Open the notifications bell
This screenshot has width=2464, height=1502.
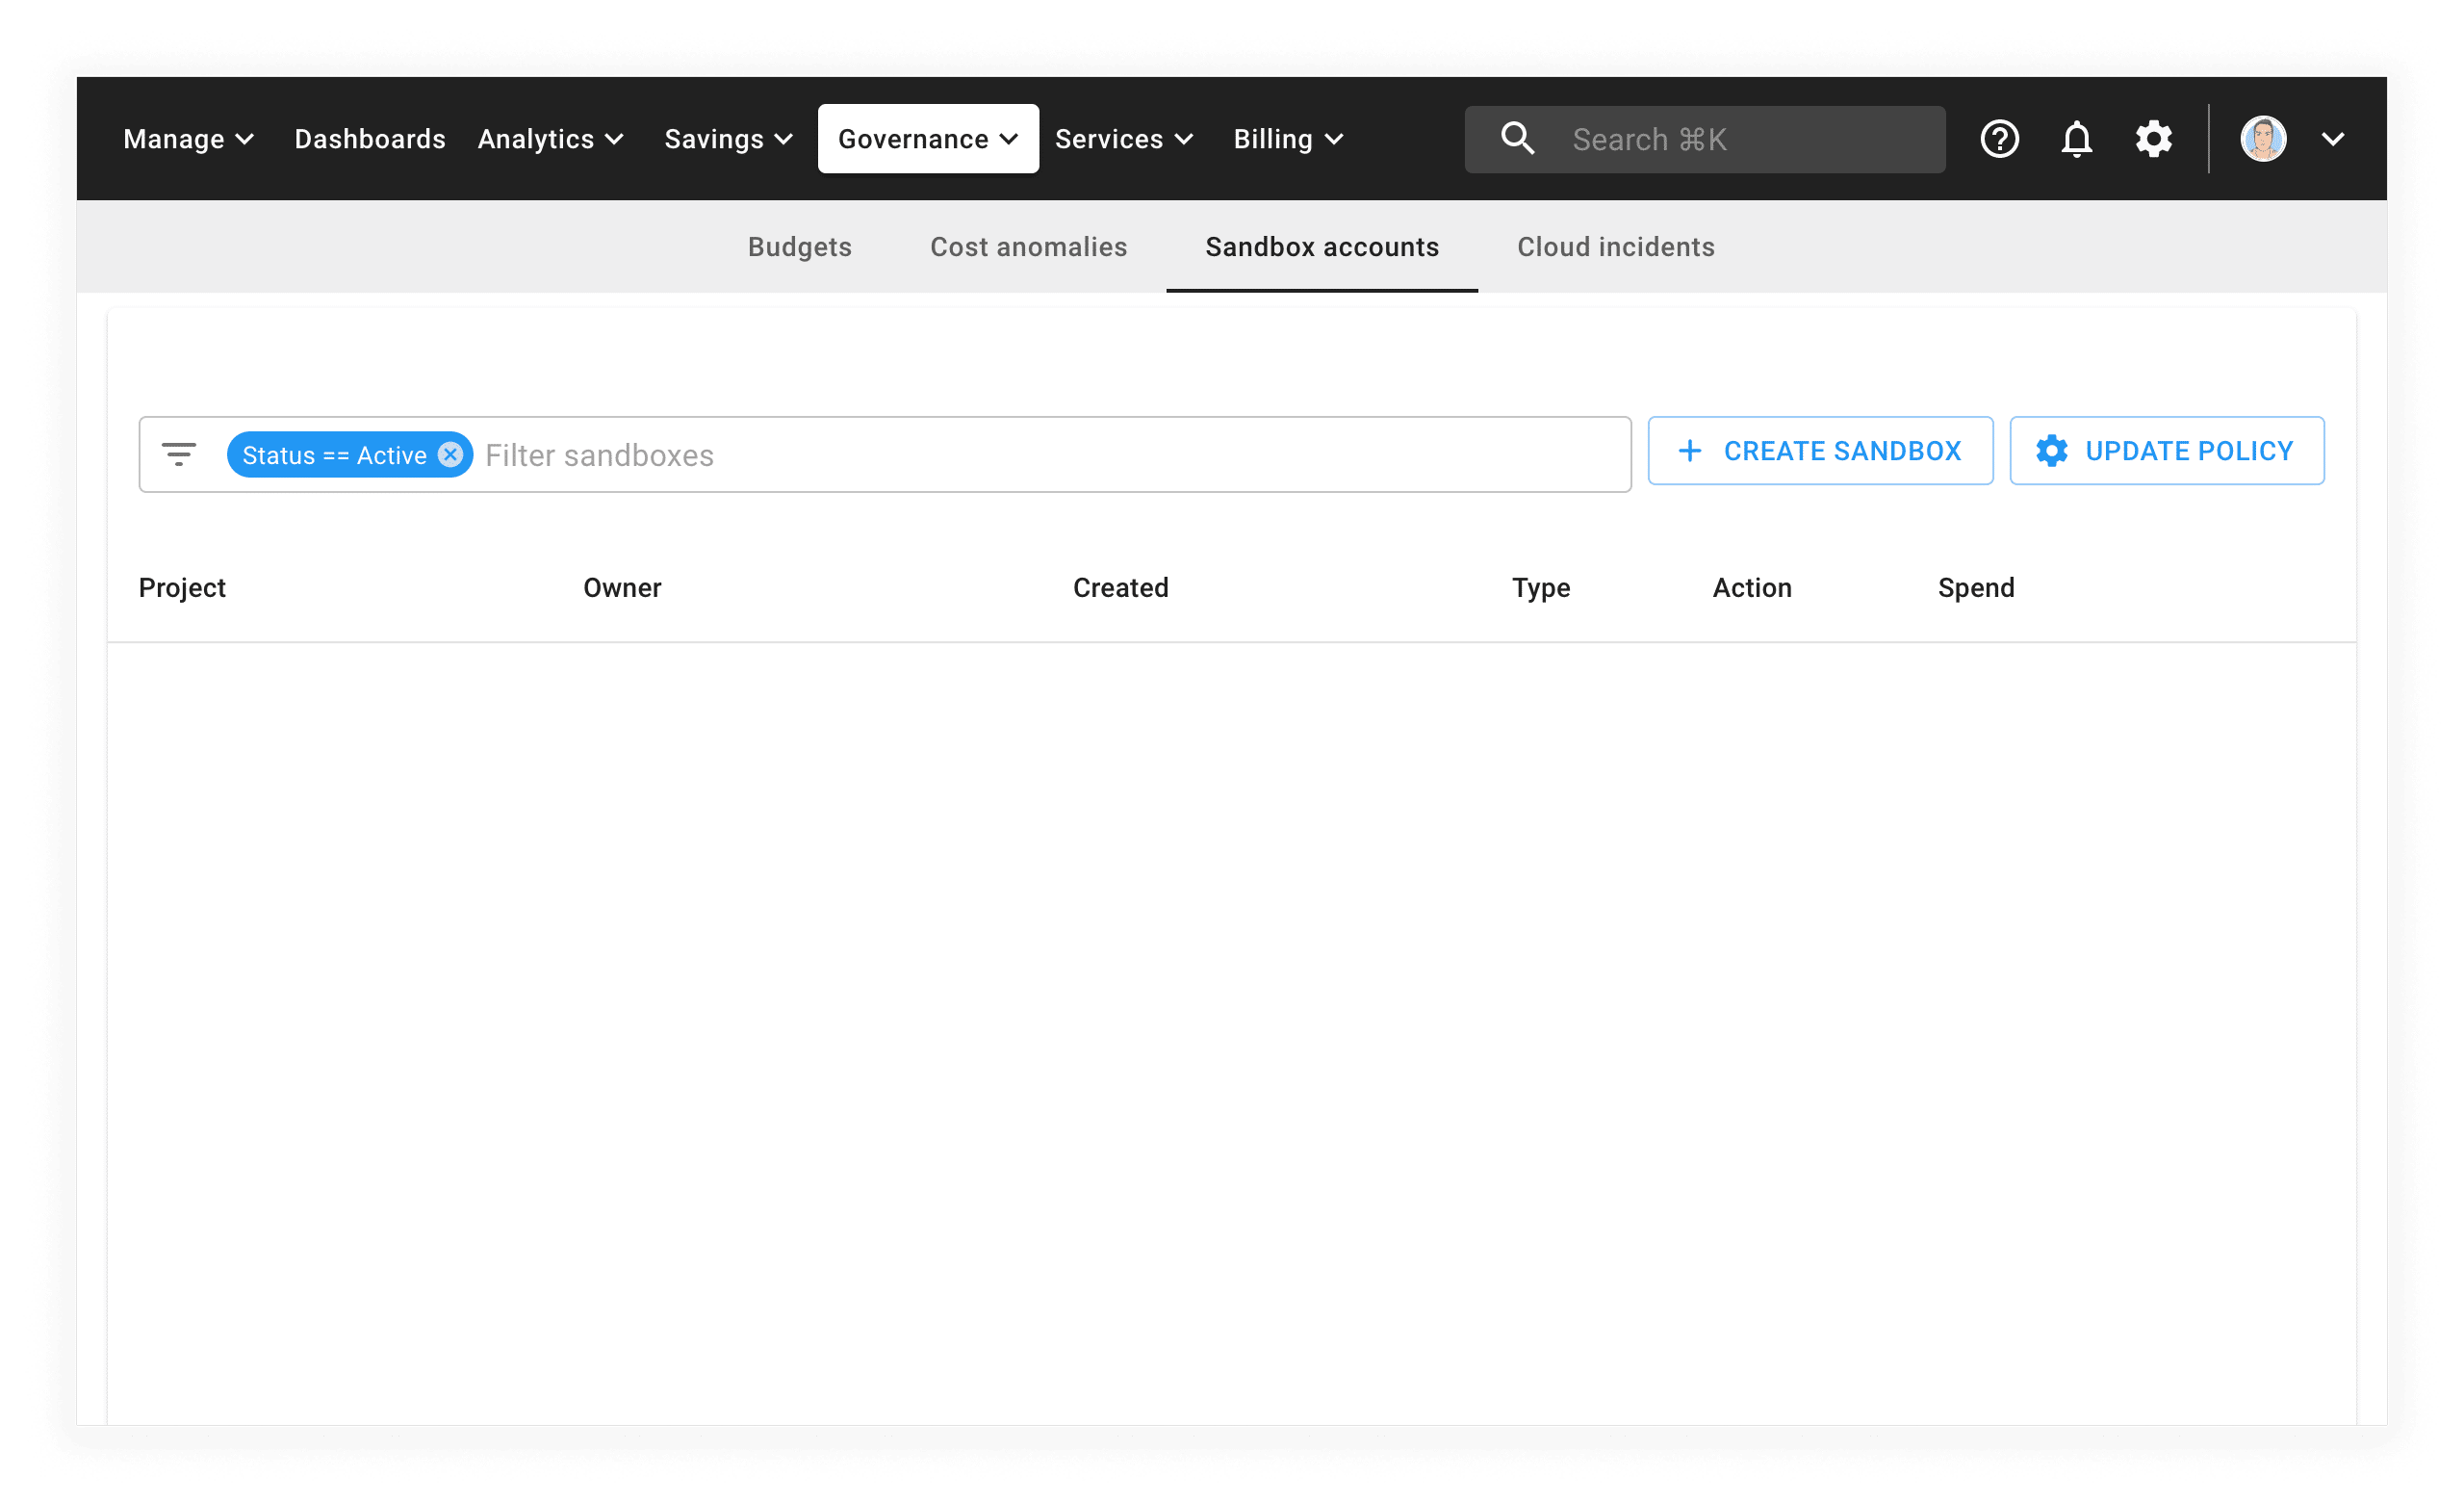pyautogui.click(x=2076, y=139)
